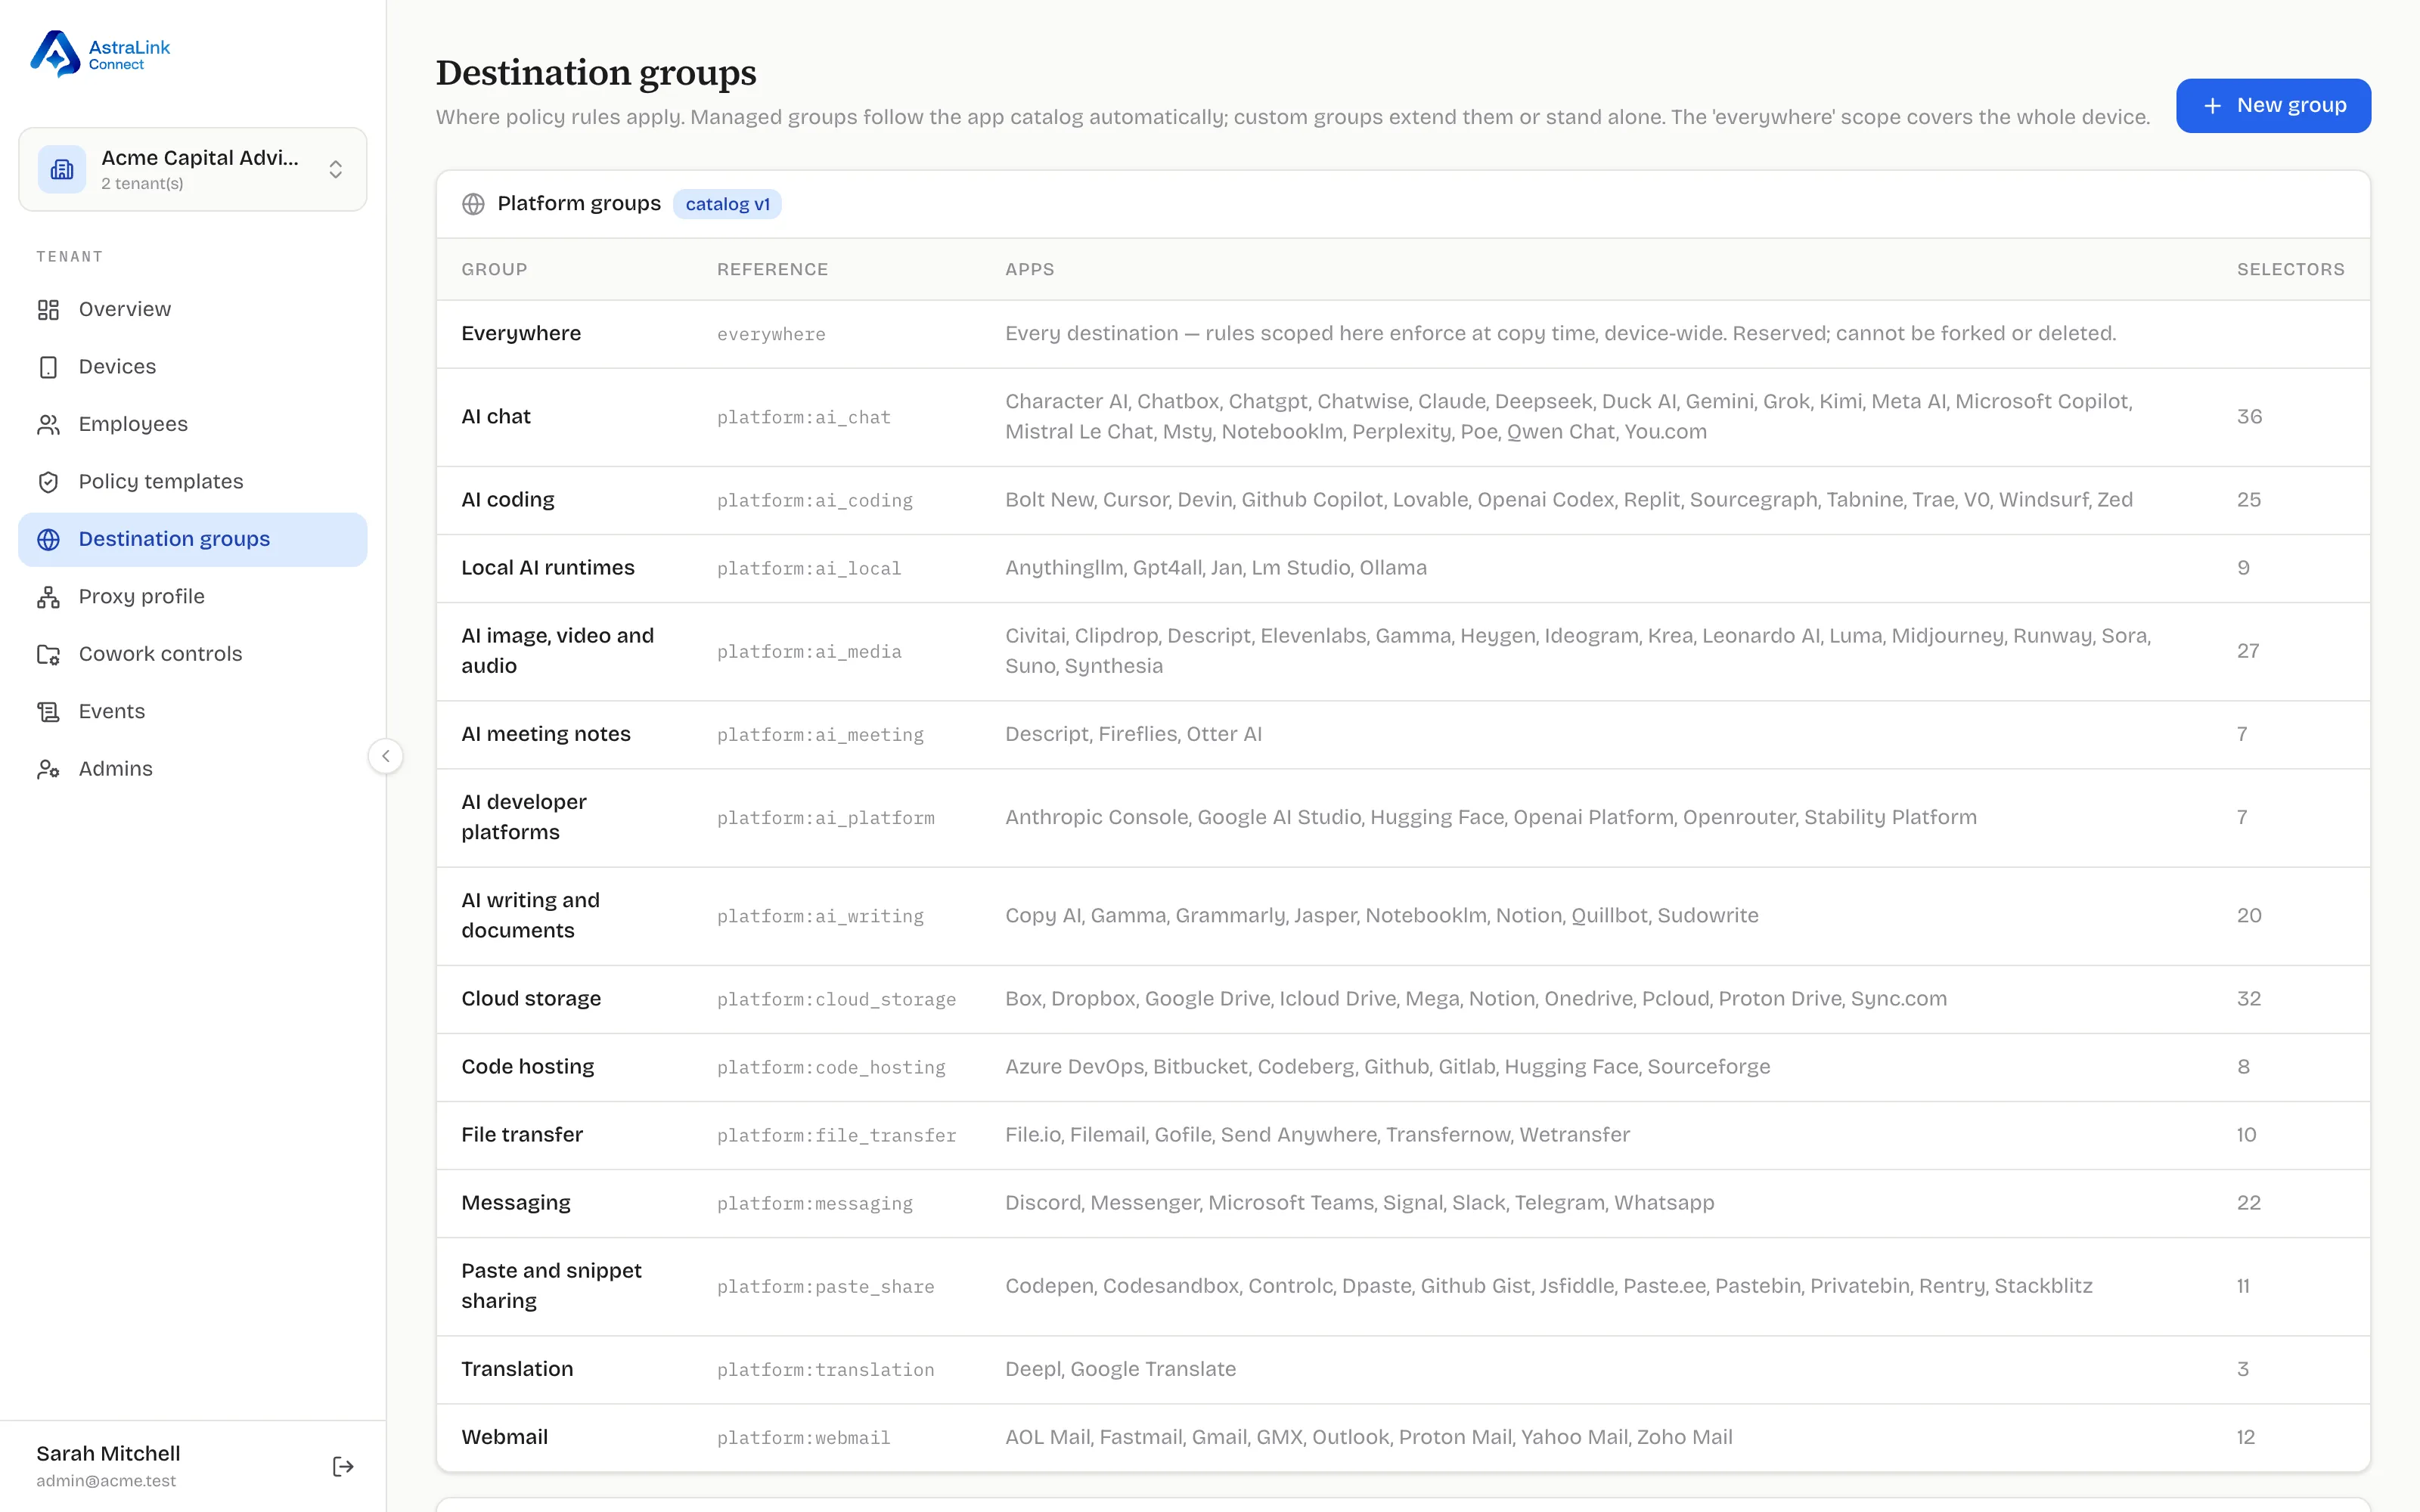Viewport: 2420px width, 1512px height.
Task: Select the AI coding group
Action: coord(1403,500)
